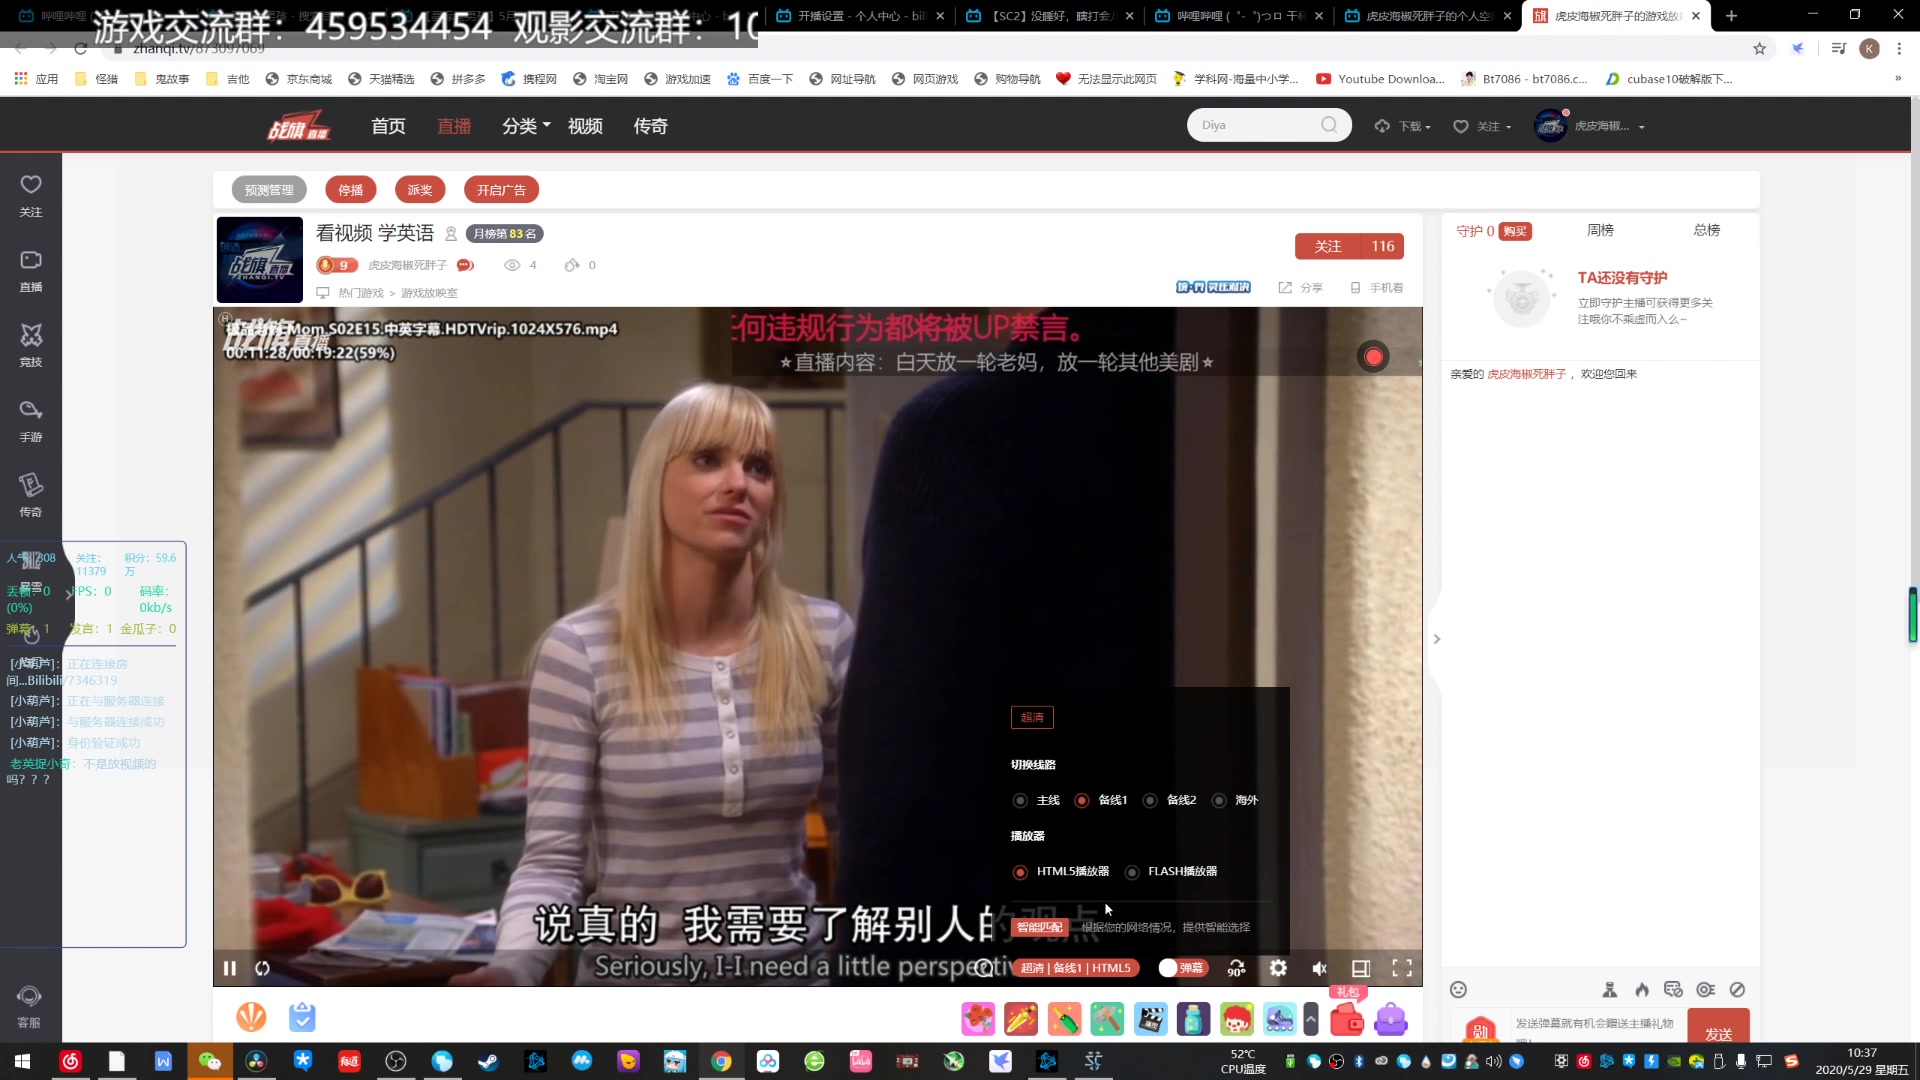Expand the gift list with the up chevron

1311,1019
